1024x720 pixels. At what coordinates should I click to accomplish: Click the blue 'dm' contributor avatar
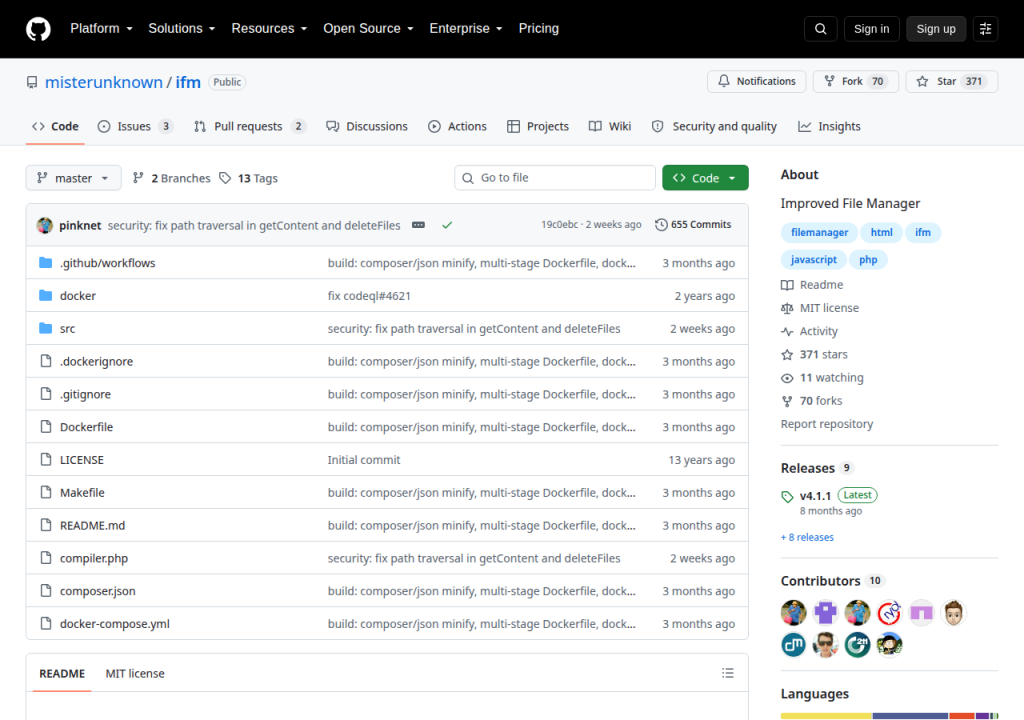click(x=793, y=645)
